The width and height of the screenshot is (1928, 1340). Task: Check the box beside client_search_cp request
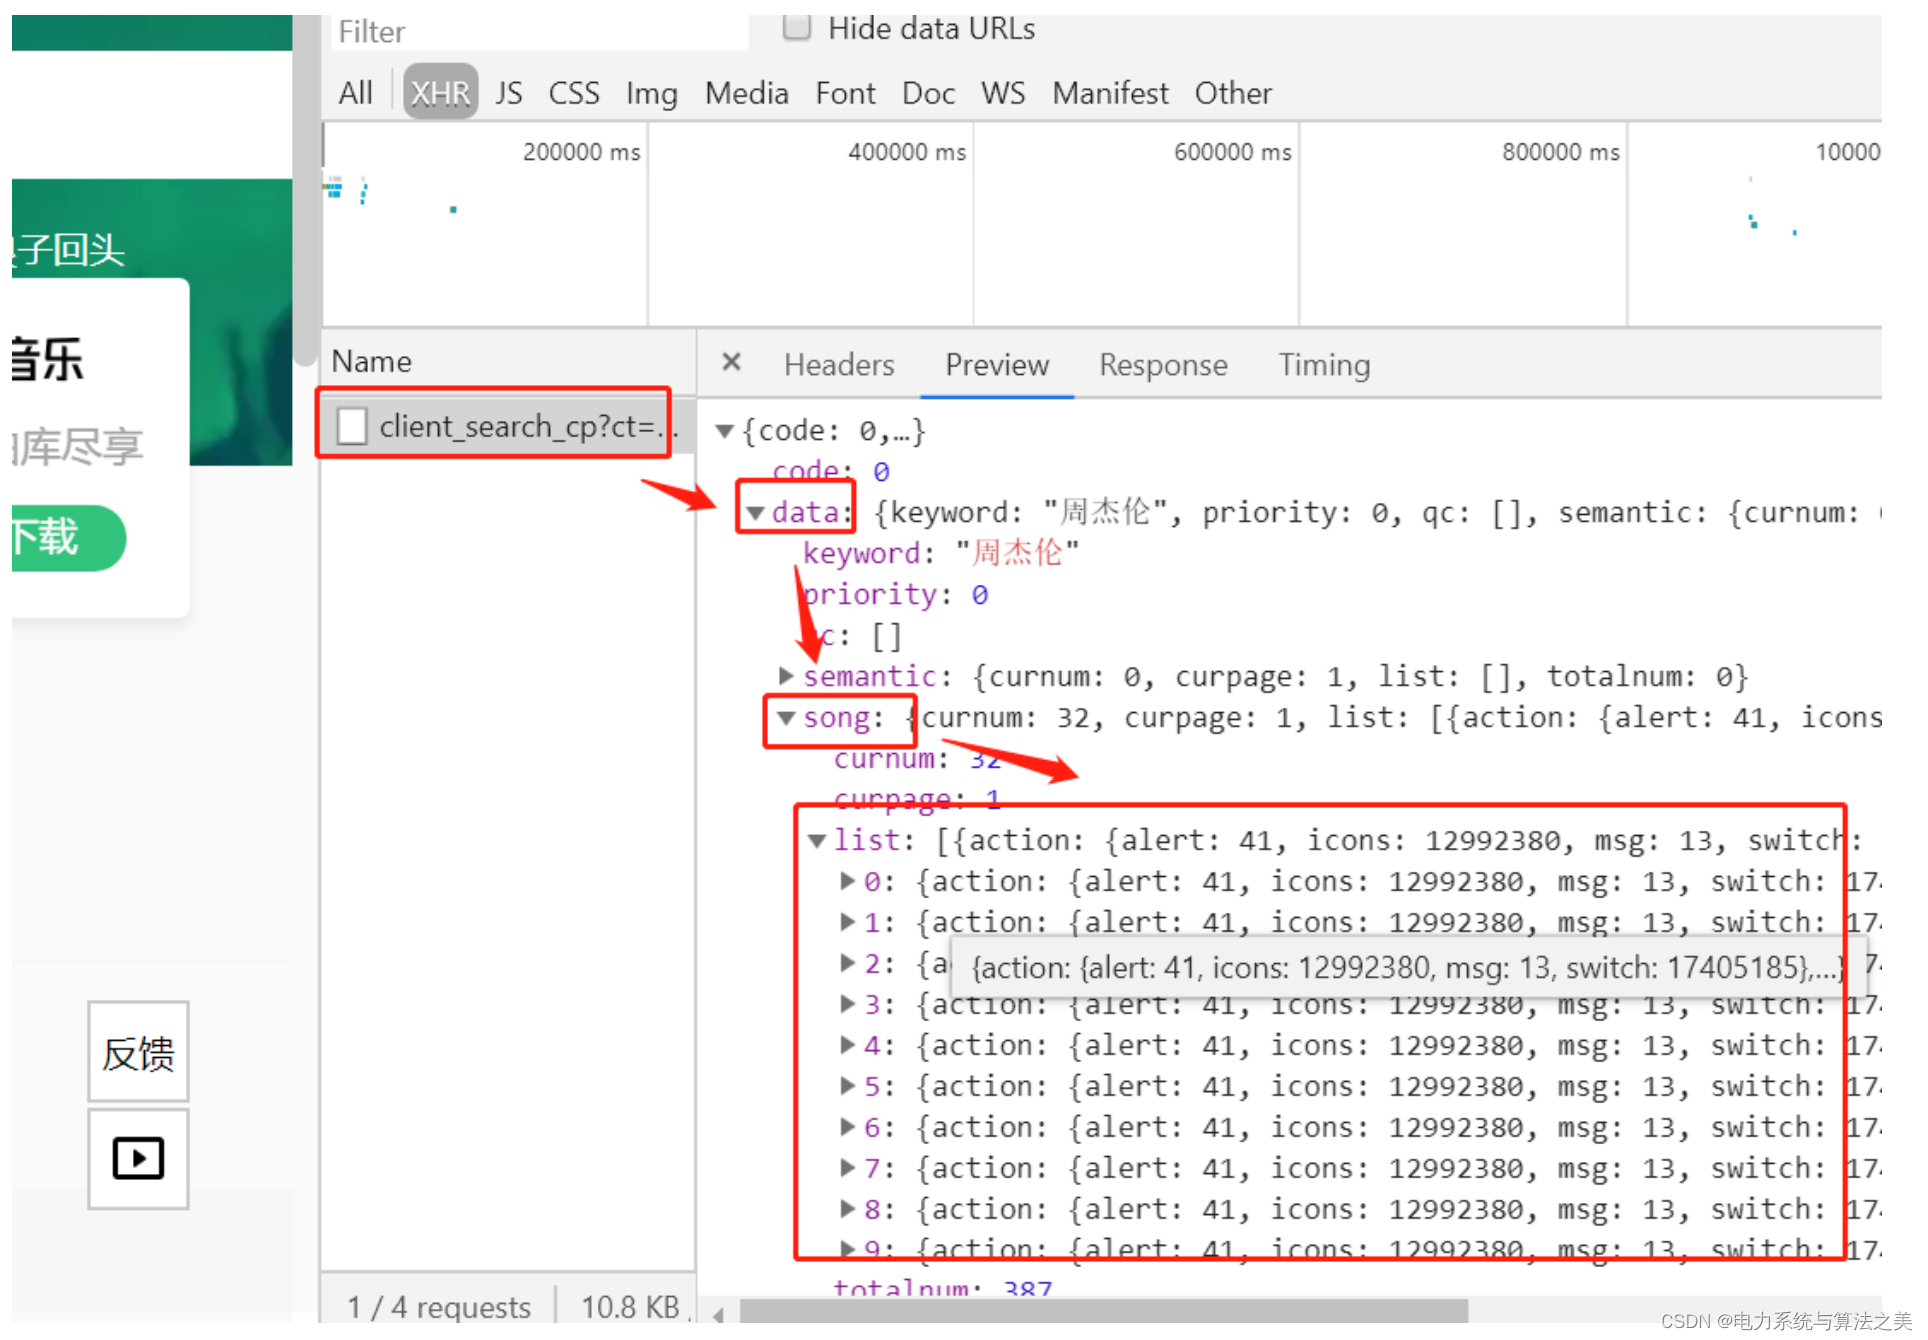tap(351, 426)
